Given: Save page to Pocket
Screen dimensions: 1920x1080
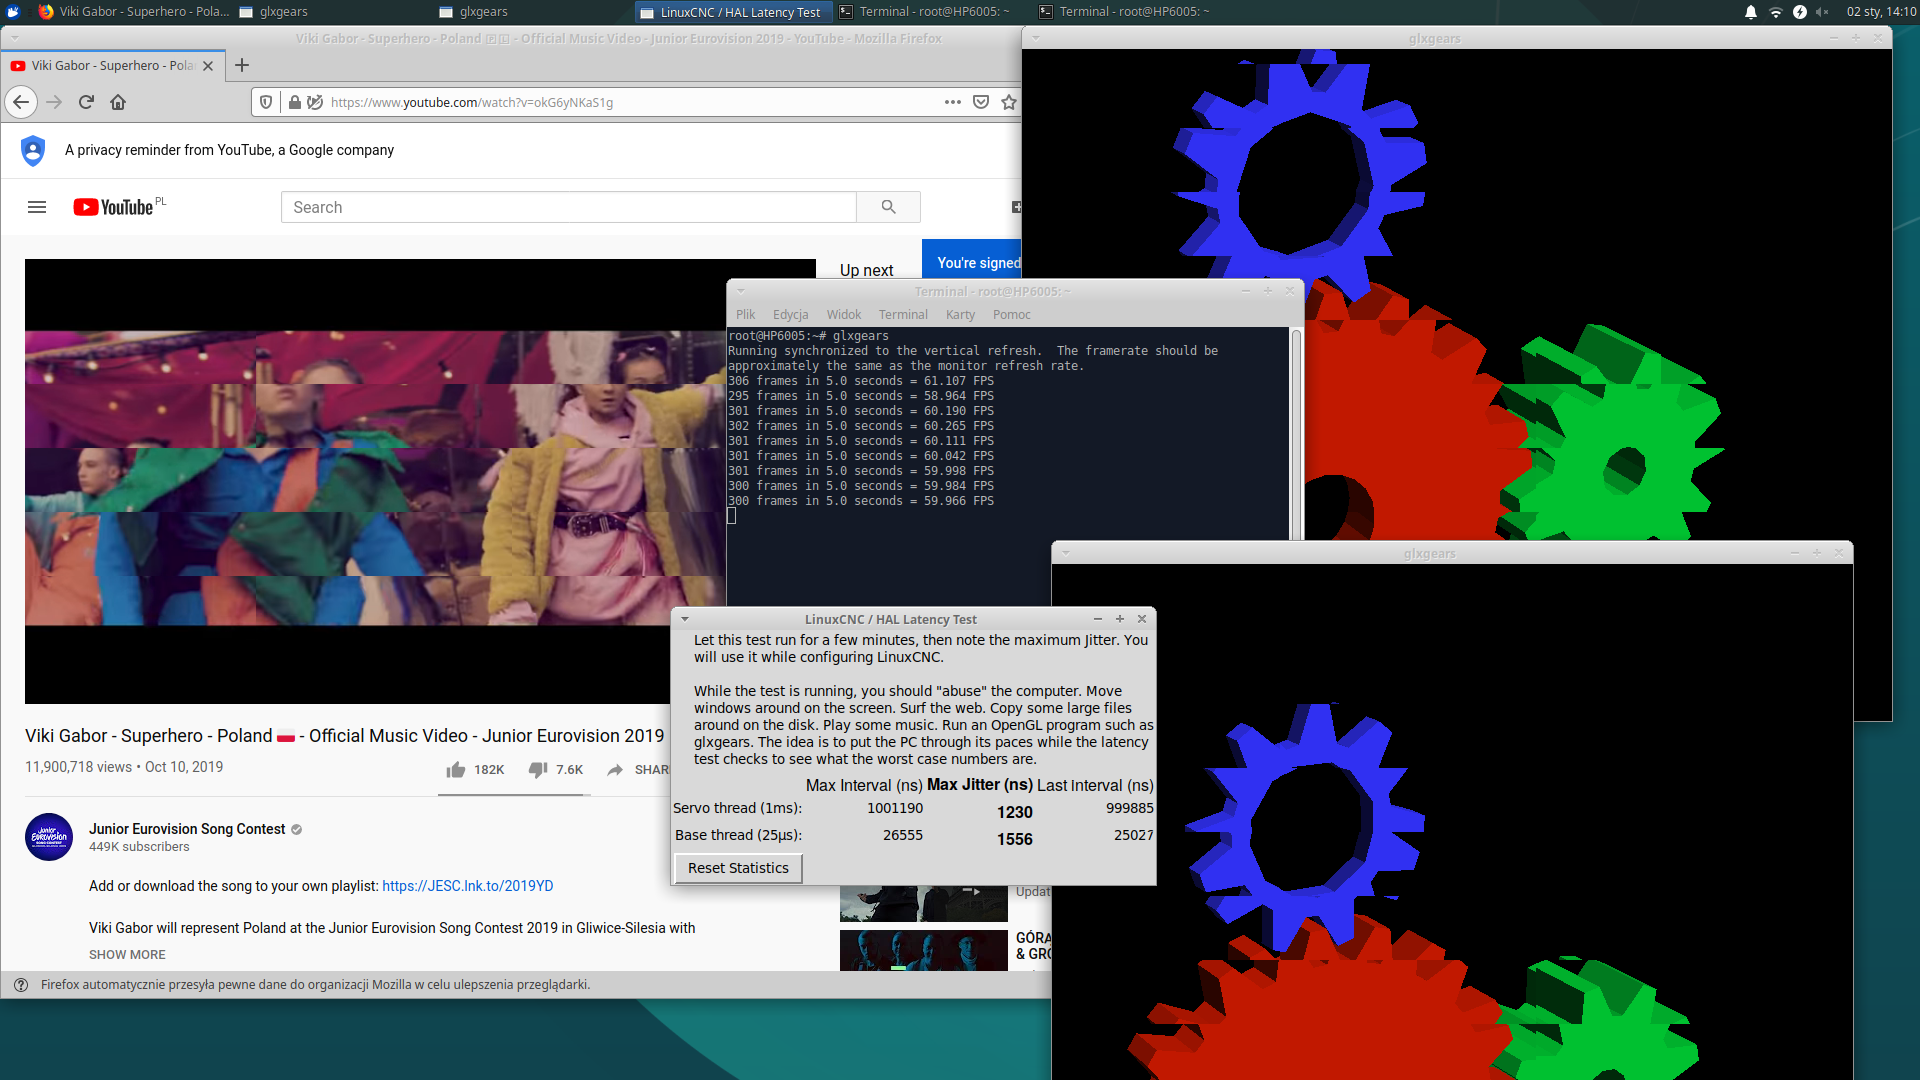Looking at the screenshot, I should pos(981,102).
